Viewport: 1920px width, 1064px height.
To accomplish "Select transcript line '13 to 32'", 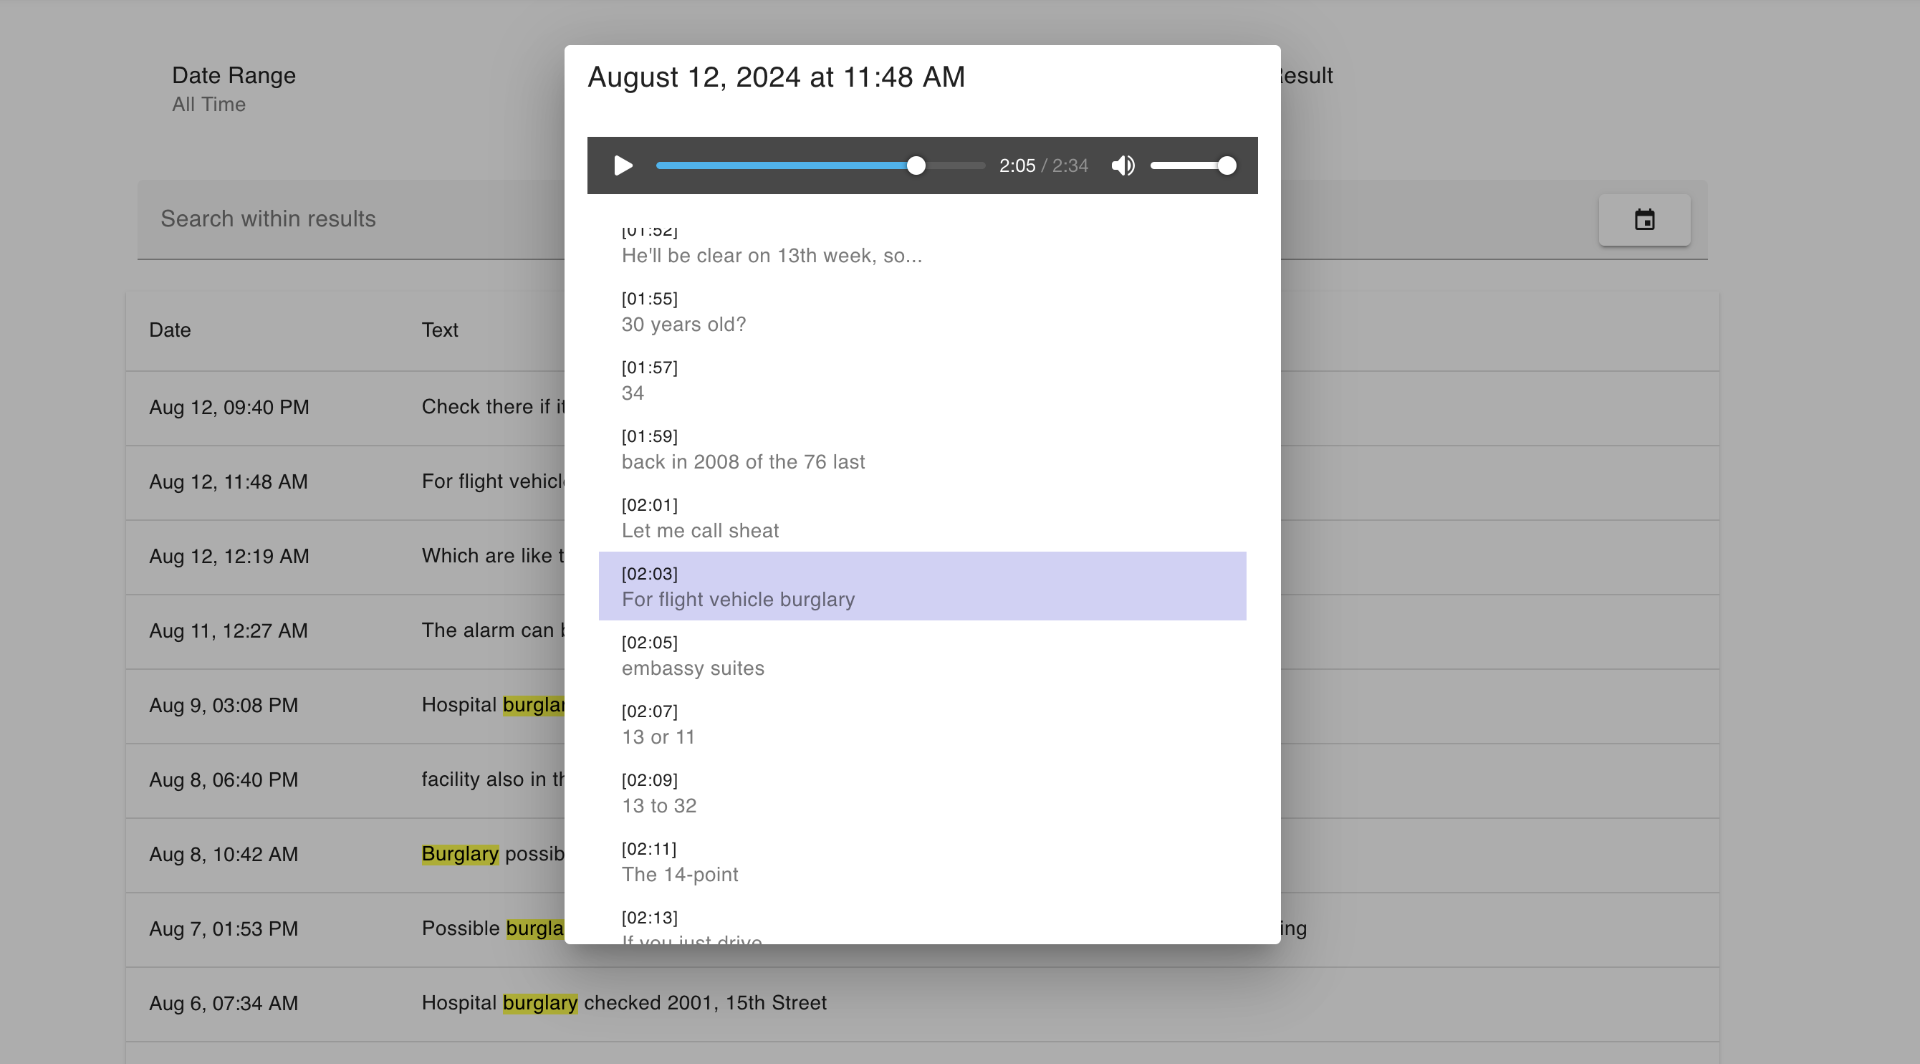I will point(659,805).
